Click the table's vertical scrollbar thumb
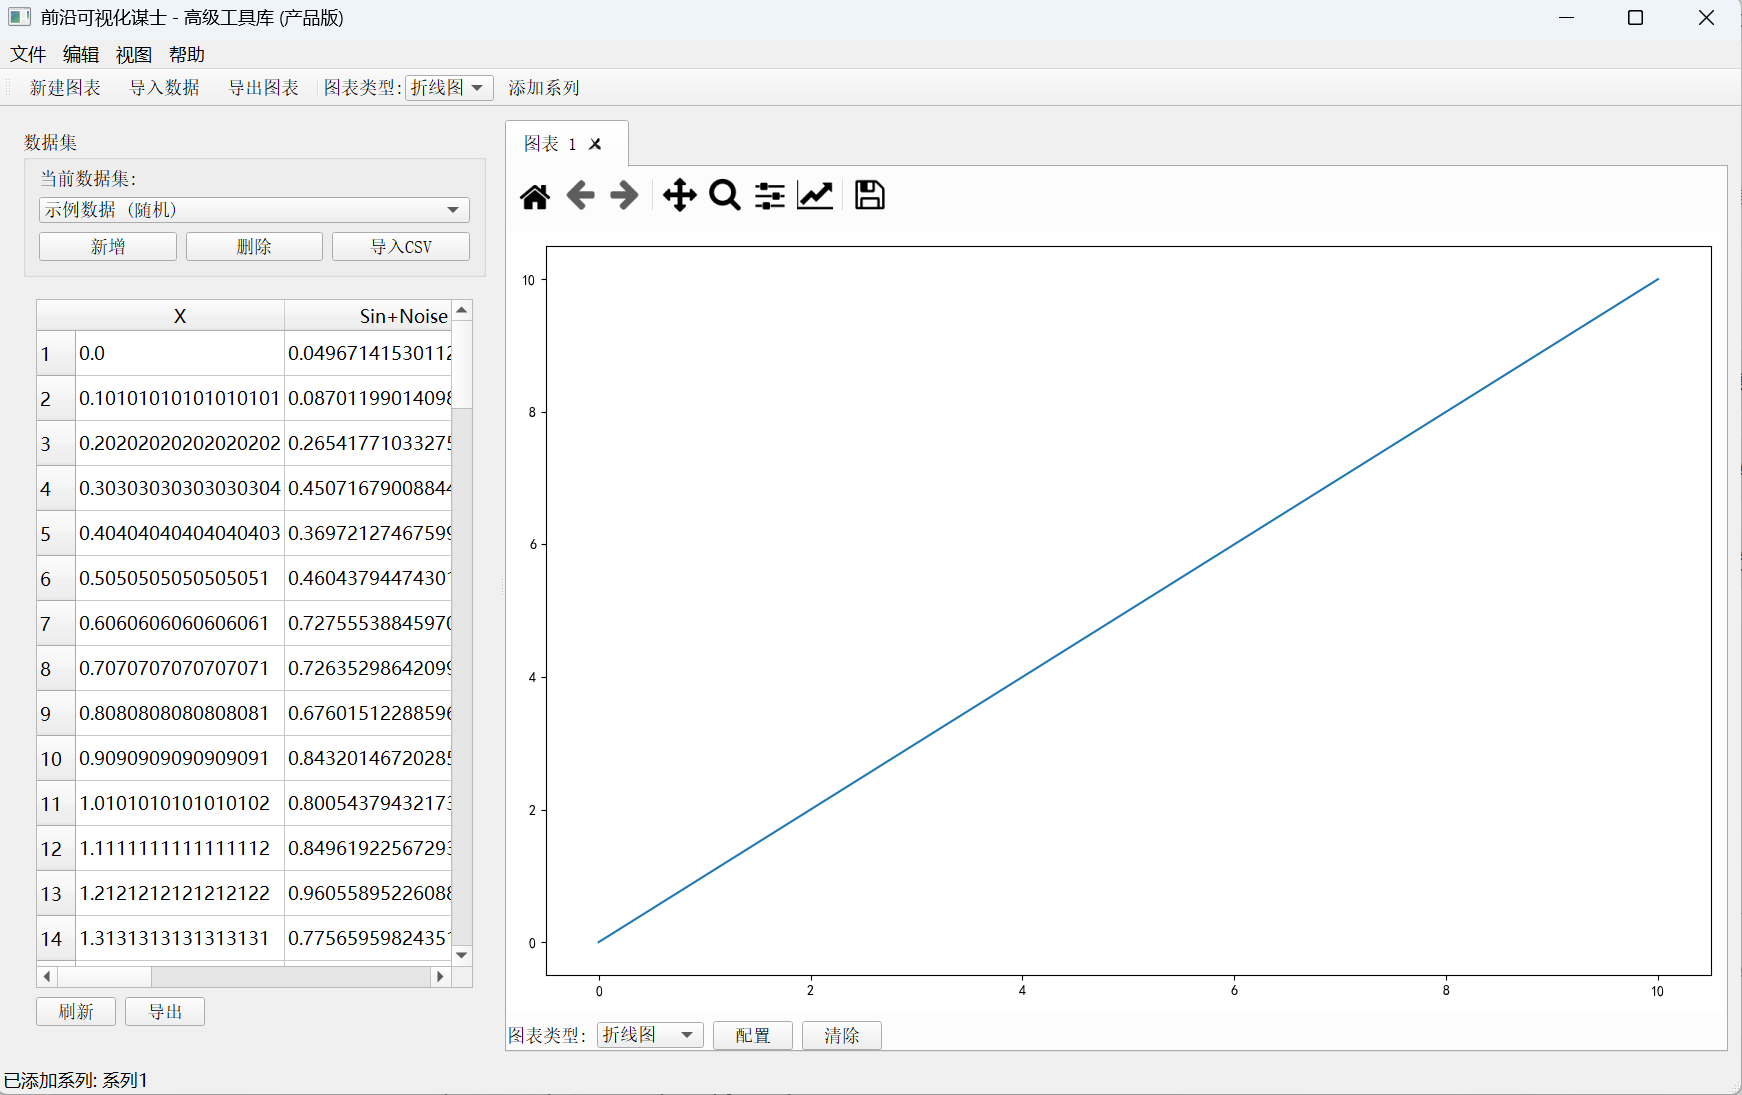This screenshot has width=1742, height=1095. (x=462, y=364)
